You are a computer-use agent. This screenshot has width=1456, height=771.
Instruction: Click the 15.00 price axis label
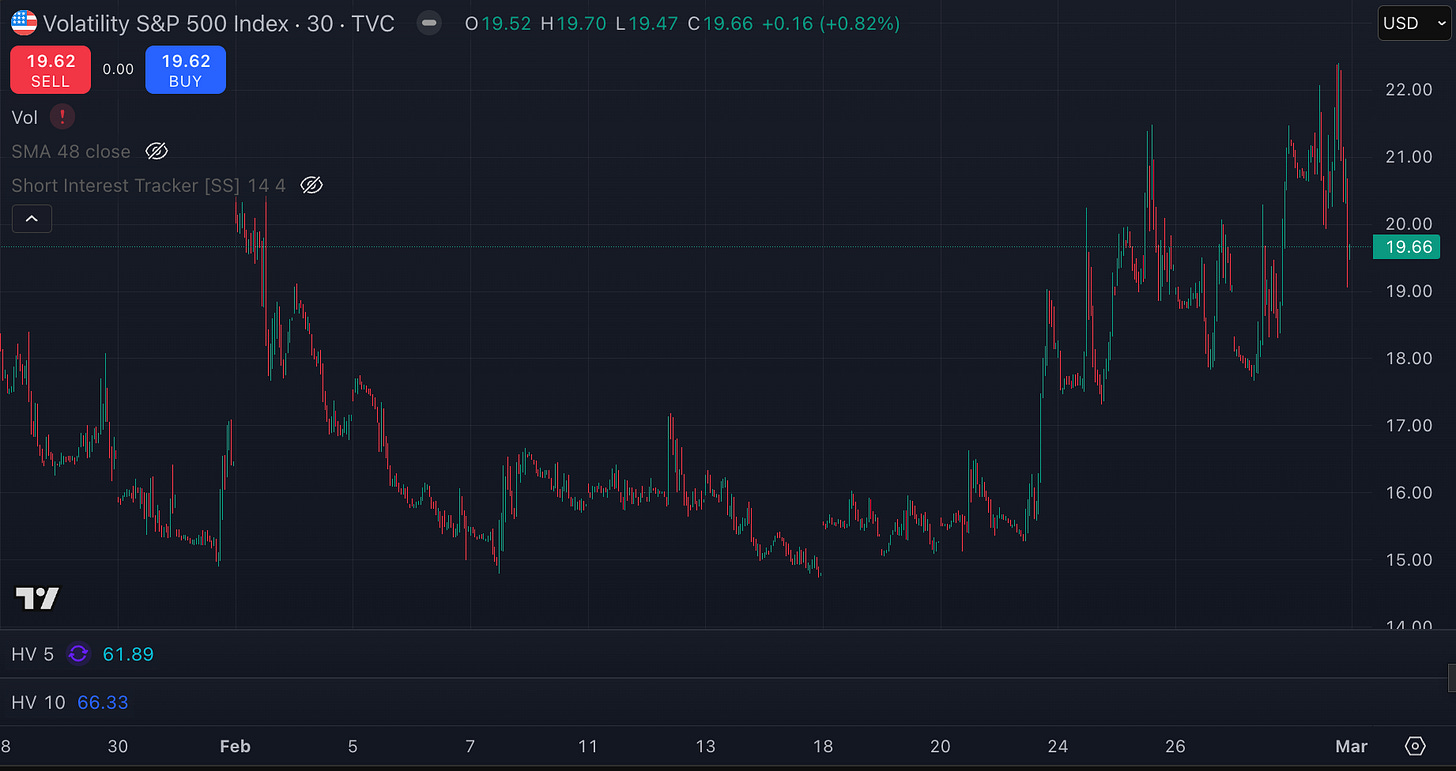[1408, 560]
